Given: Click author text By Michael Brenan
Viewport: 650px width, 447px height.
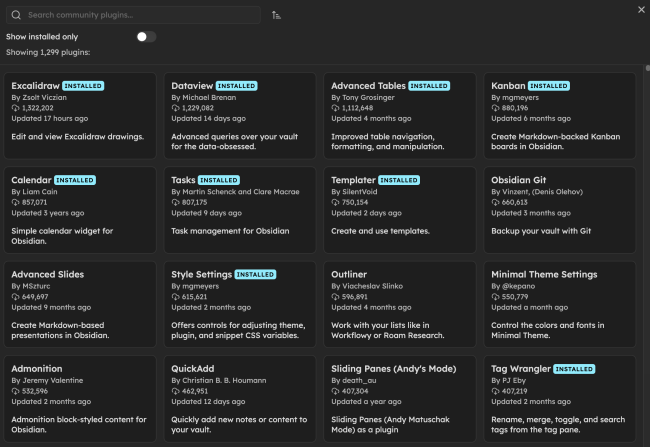Looking at the screenshot, I should 204,97.
